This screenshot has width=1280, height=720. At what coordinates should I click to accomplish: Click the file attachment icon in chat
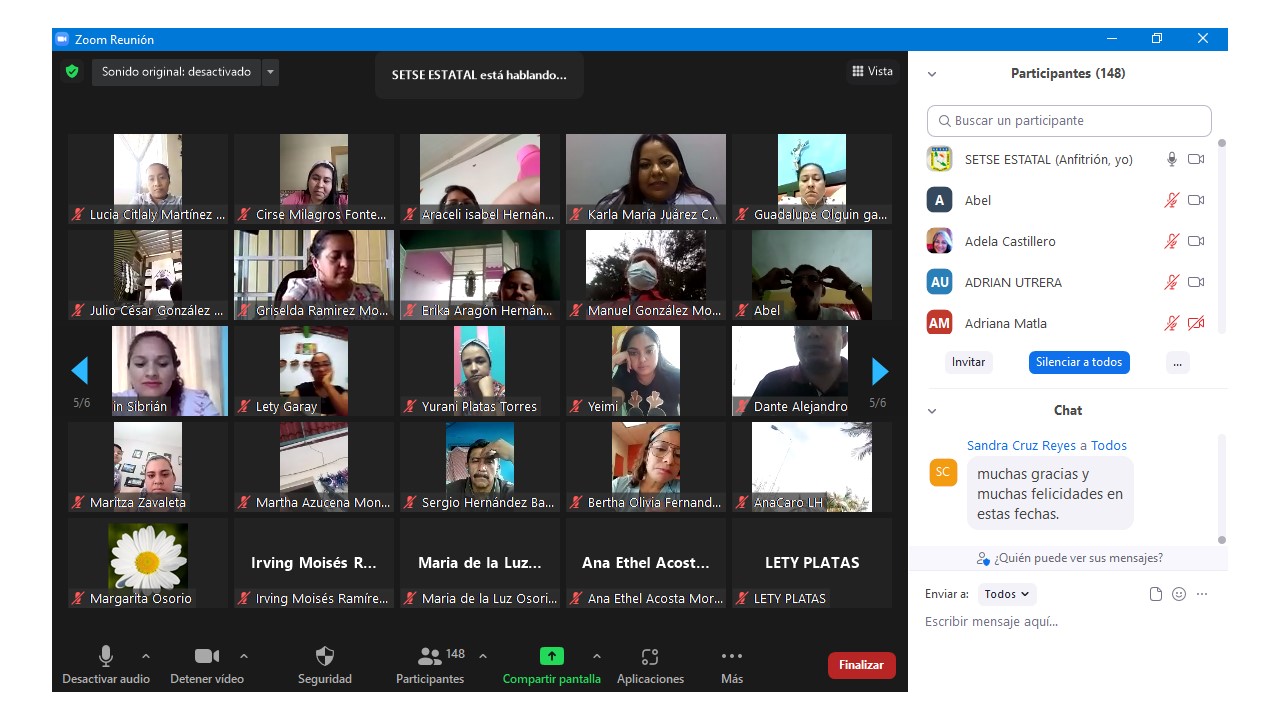point(1156,594)
